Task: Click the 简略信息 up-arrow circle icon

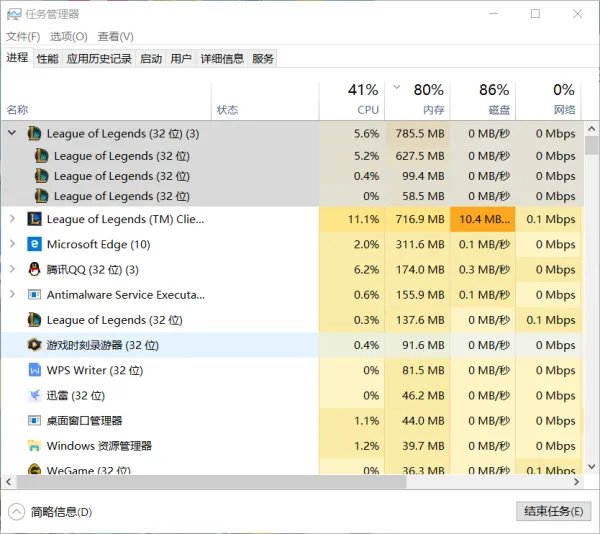Action: pyautogui.click(x=16, y=512)
